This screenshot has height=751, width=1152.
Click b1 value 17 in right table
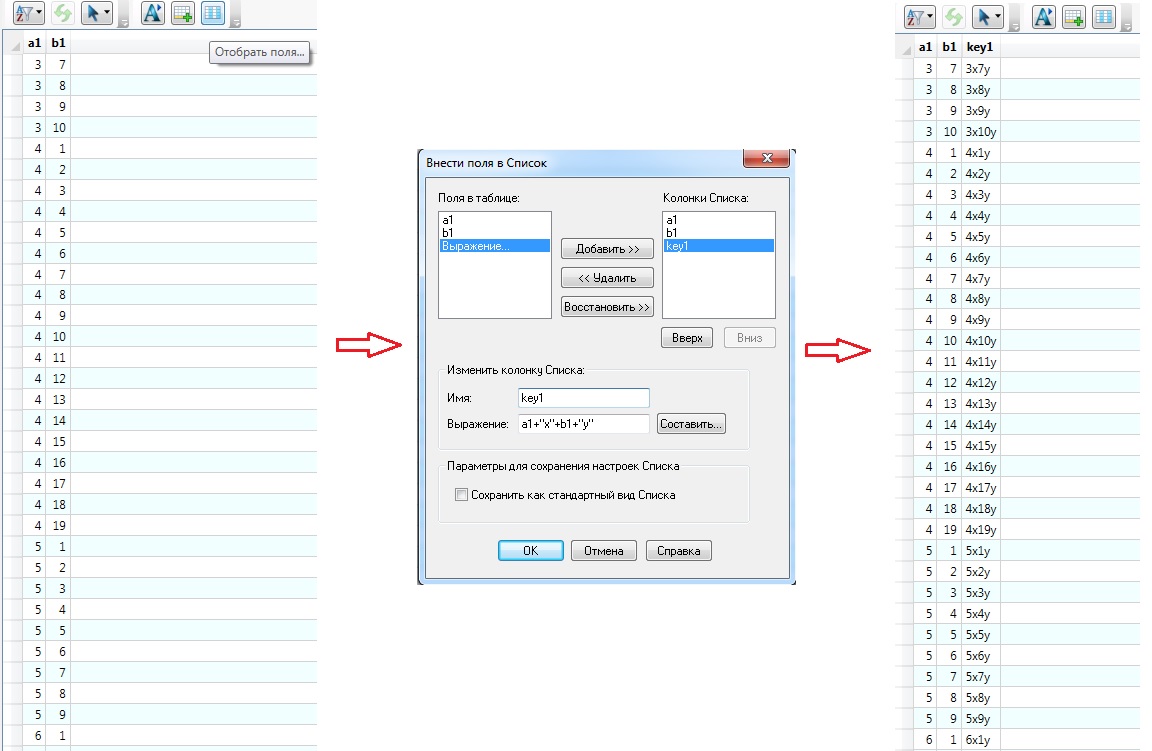pyautogui.click(x=950, y=488)
